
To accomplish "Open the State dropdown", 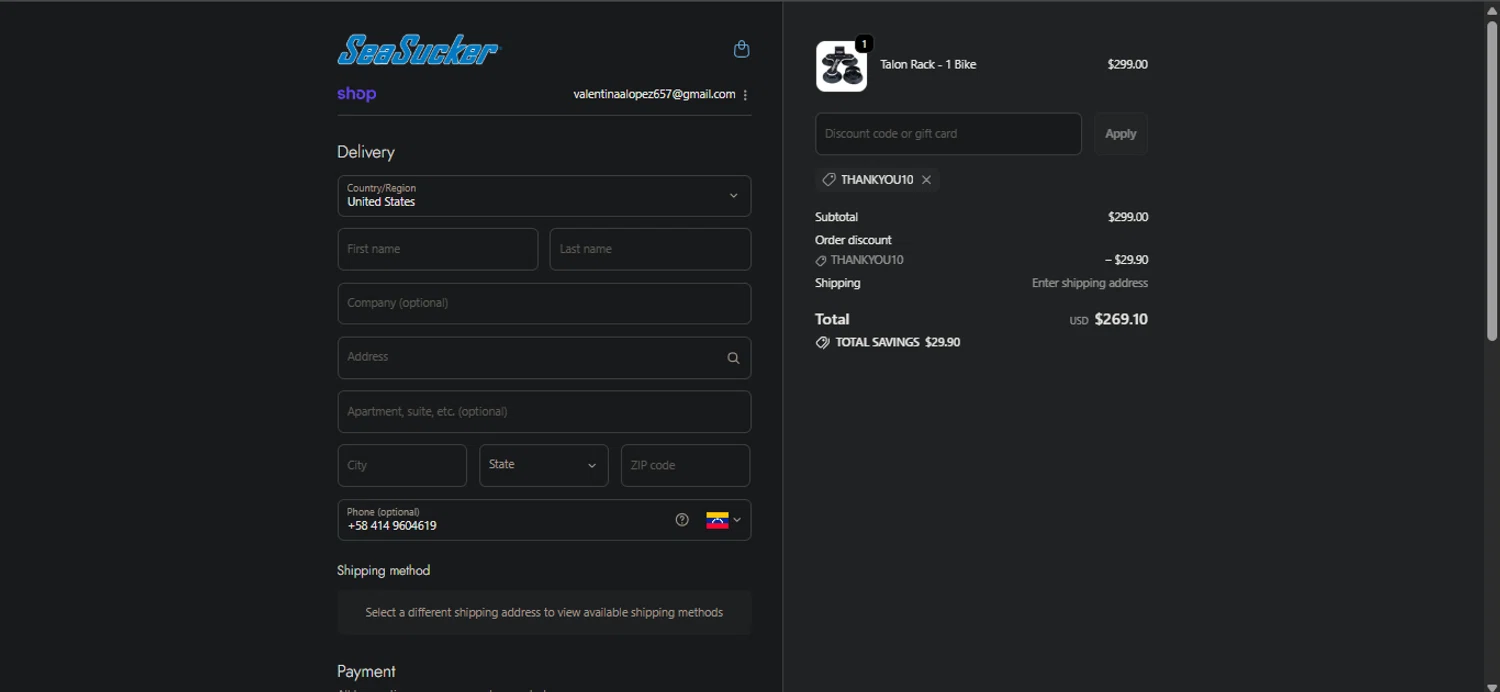I will point(544,466).
